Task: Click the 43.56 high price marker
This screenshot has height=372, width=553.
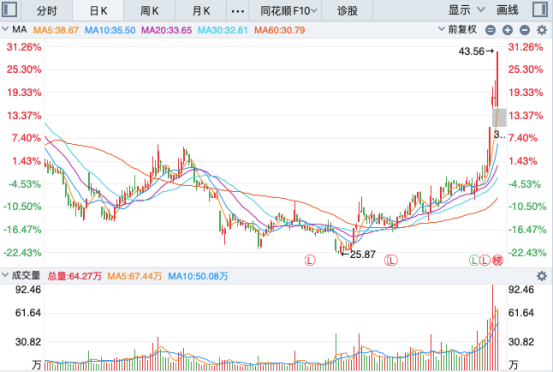Action: (x=476, y=51)
